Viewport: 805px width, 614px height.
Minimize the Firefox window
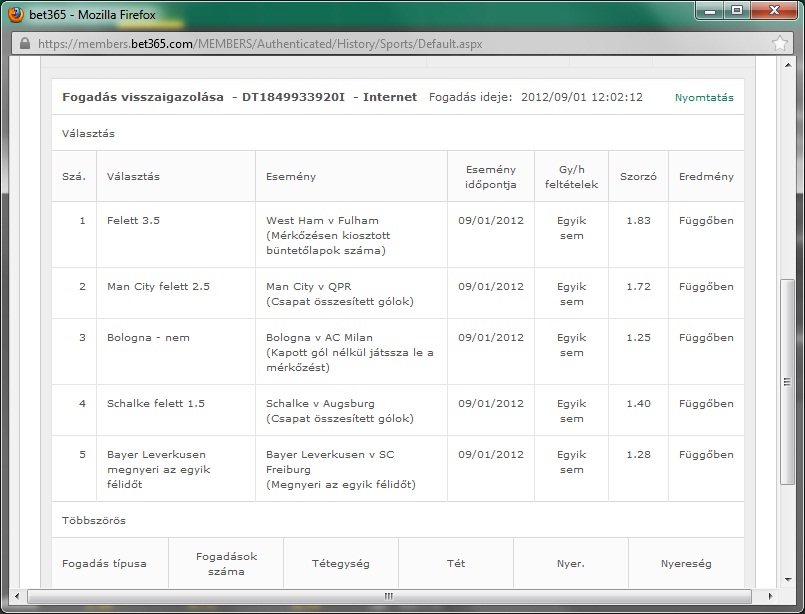coord(711,11)
